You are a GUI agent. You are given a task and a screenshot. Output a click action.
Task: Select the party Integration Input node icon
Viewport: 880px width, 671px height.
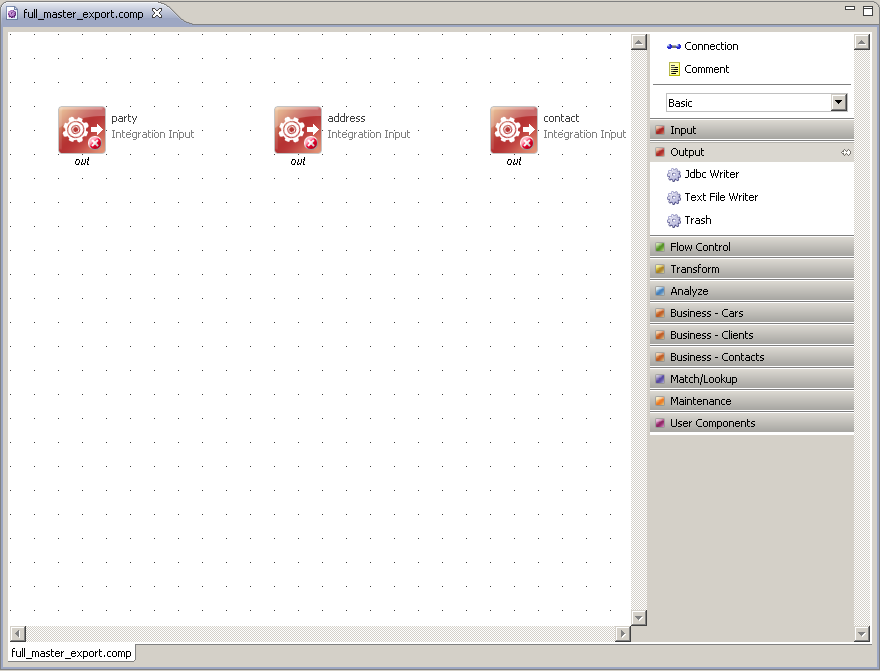(81, 130)
